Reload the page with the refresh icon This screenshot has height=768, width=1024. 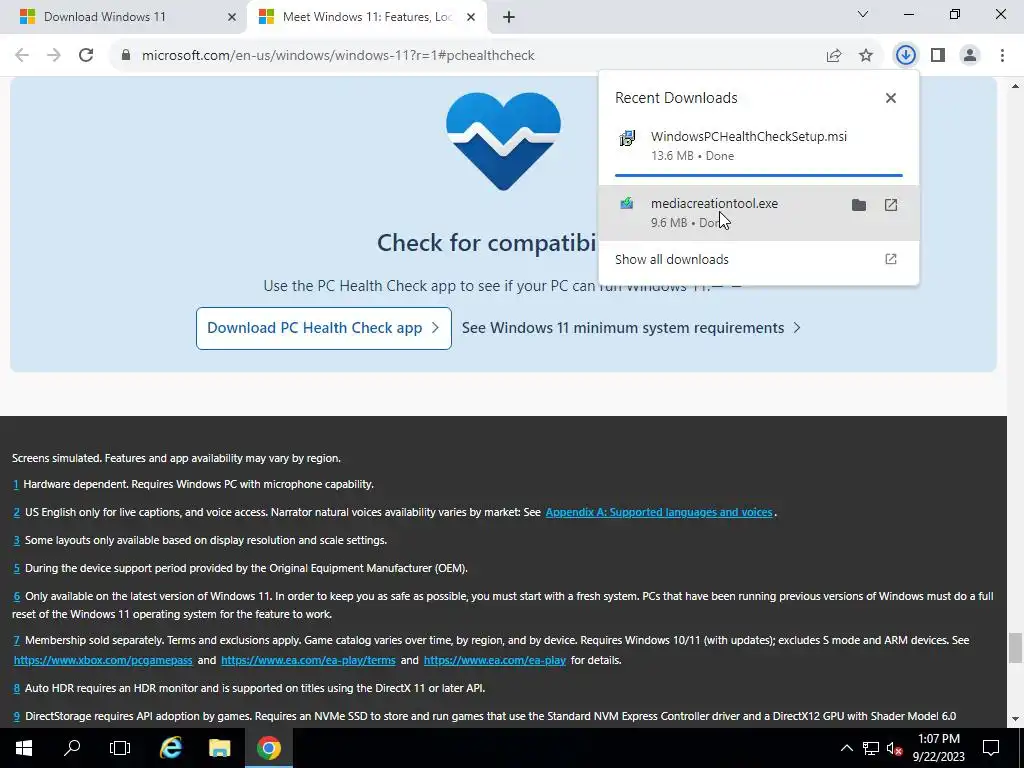click(x=86, y=56)
